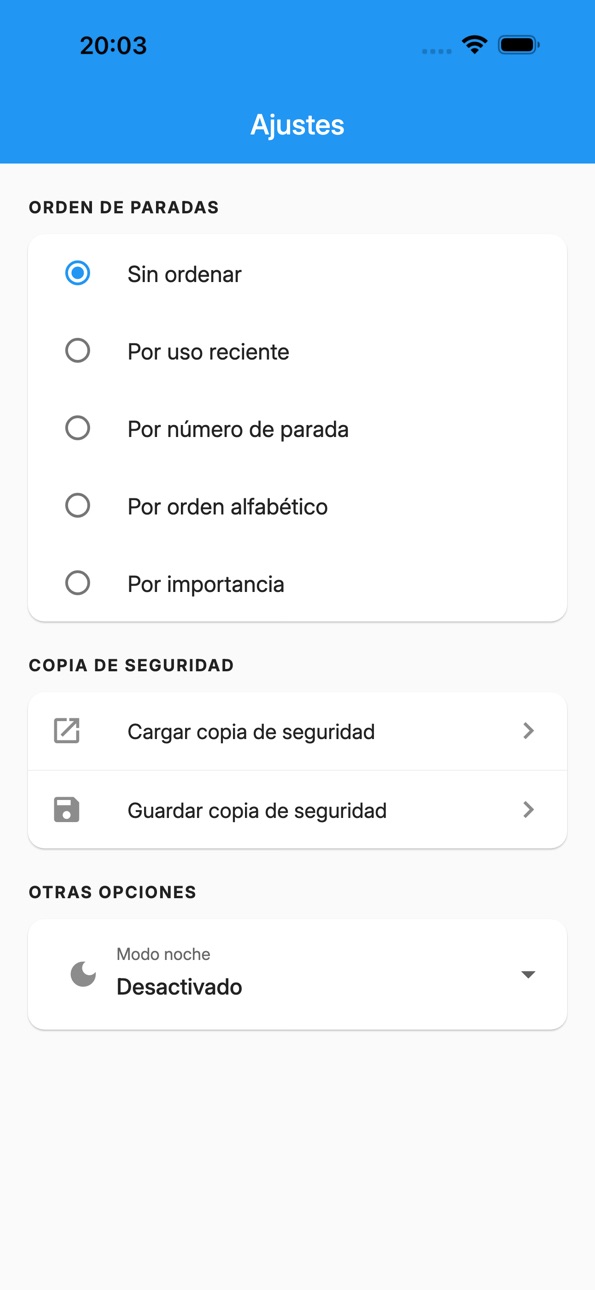Expand chevron next to Cargar copia de seguridad
595x1290 pixels.
click(x=529, y=731)
